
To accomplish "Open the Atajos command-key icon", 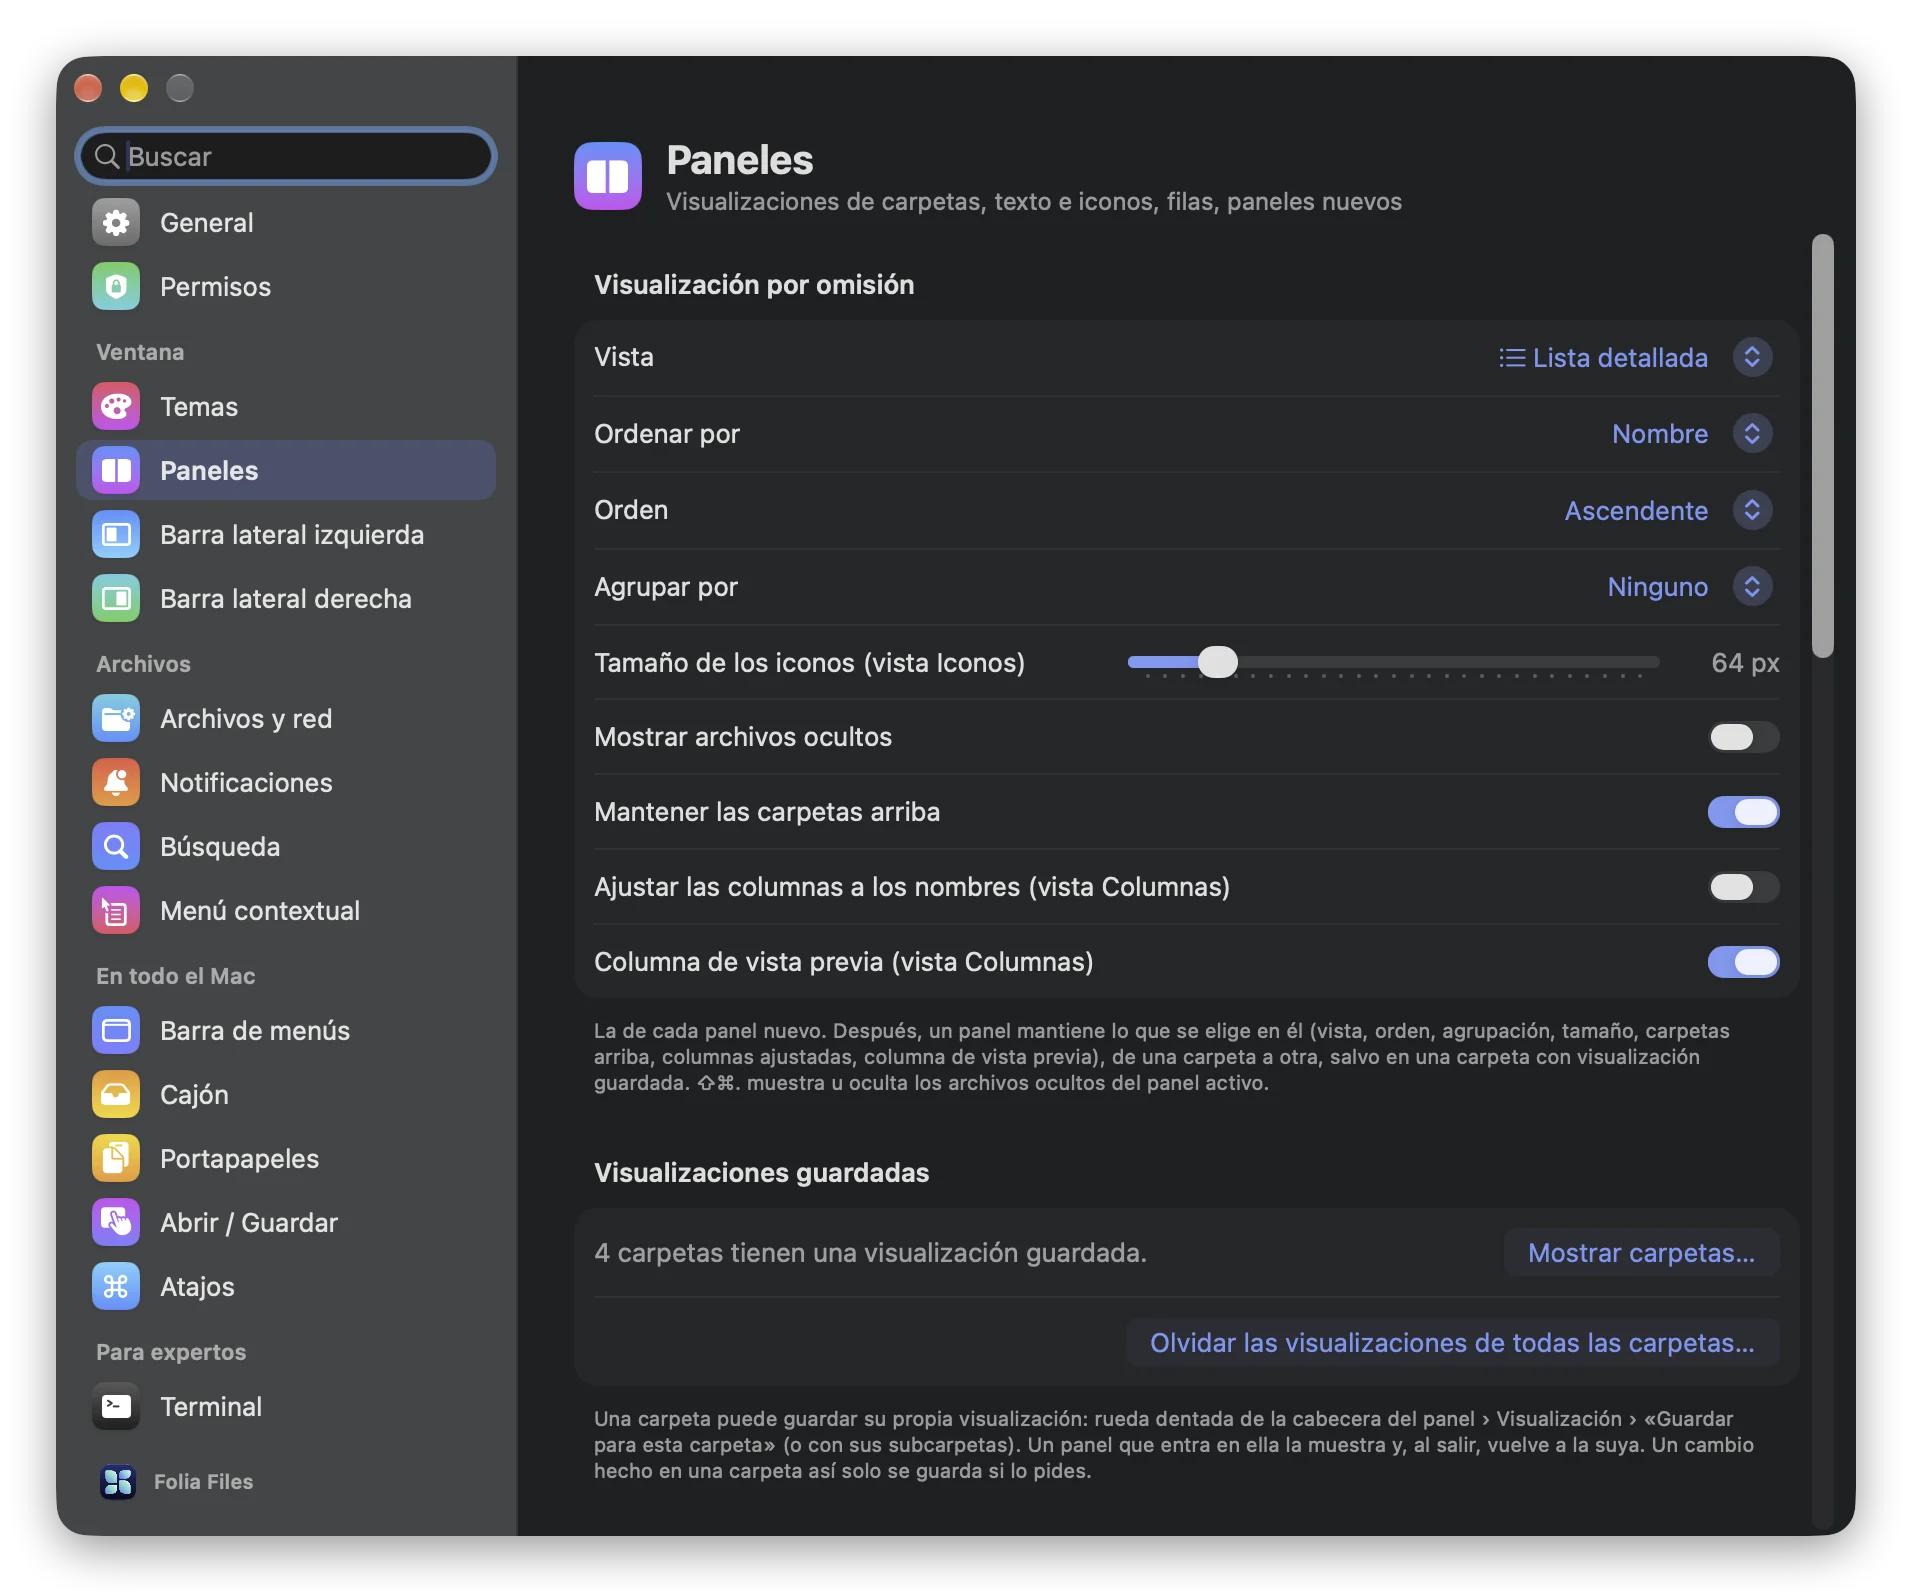I will coord(116,1287).
